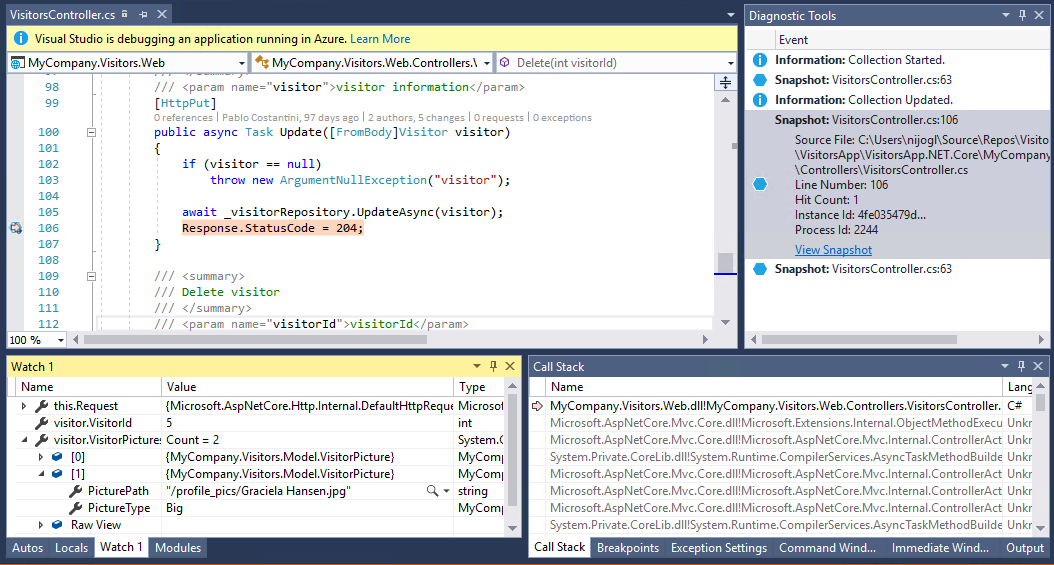1054x565 pixels.
Task: Click the code editor scroll down arrow
Action: click(725, 322)
